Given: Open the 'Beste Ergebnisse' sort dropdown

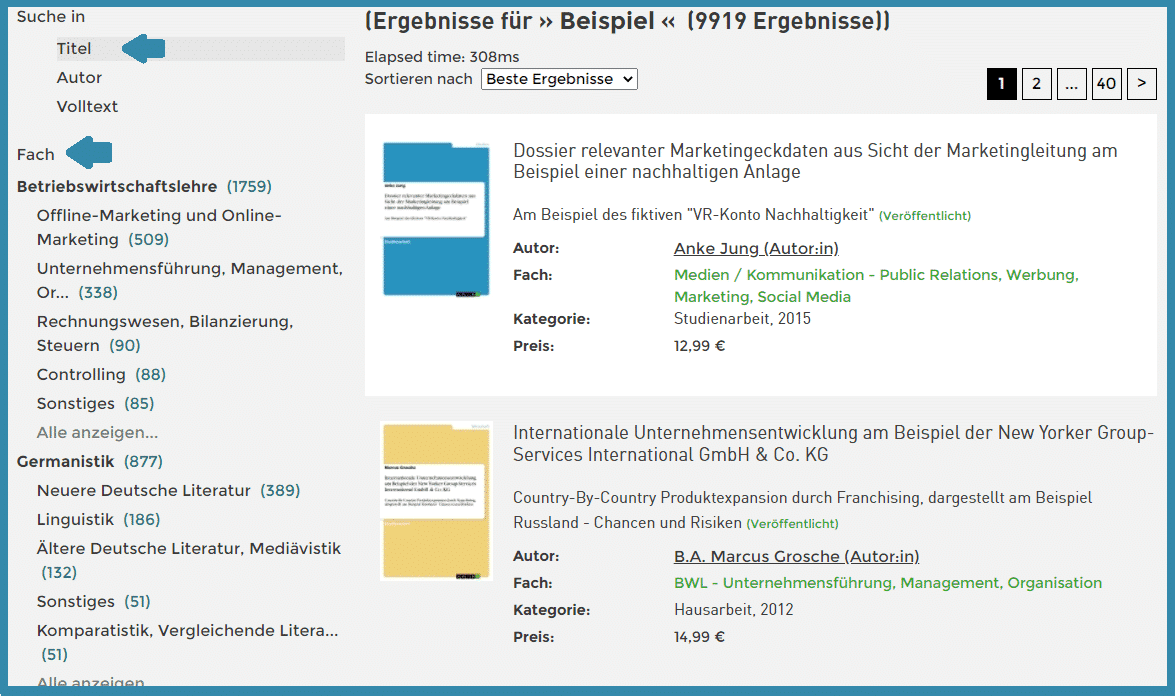Looking at the screenshot, I should coord(559,79).
